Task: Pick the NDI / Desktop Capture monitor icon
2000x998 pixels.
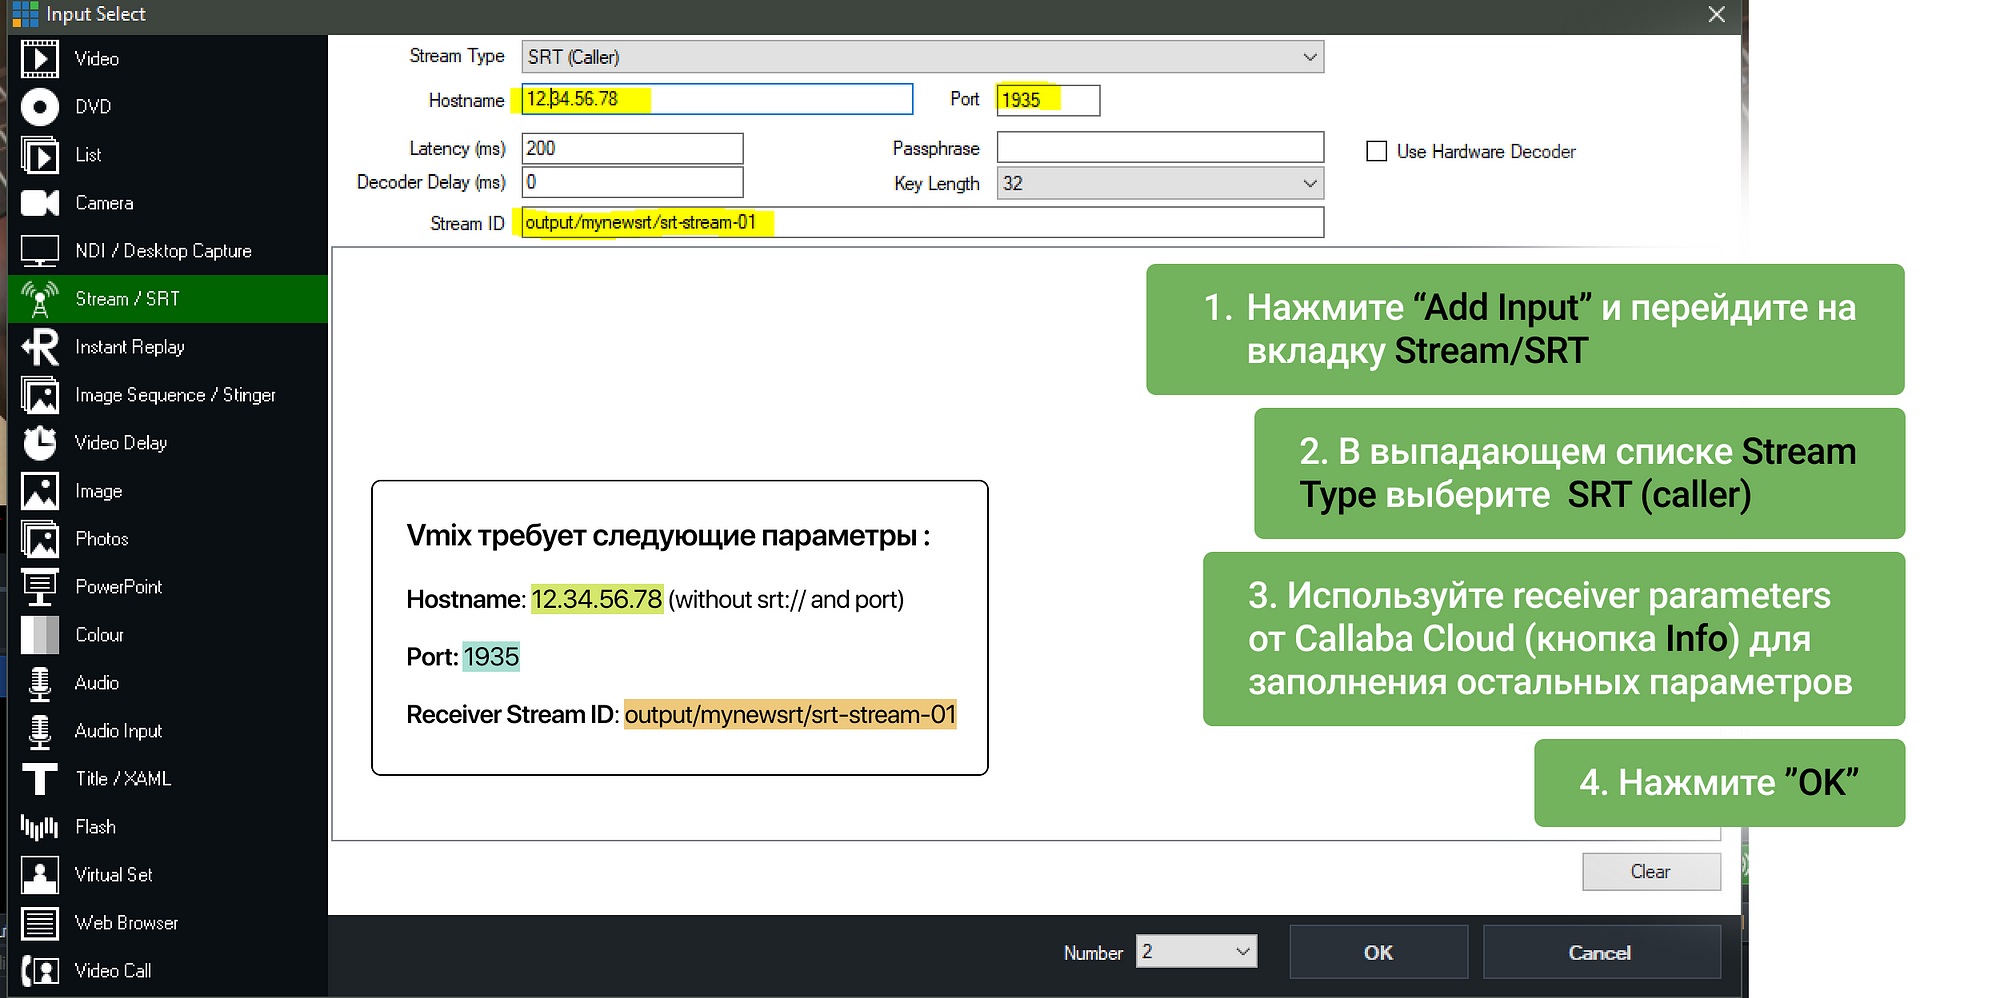Action: pos(40,251)
